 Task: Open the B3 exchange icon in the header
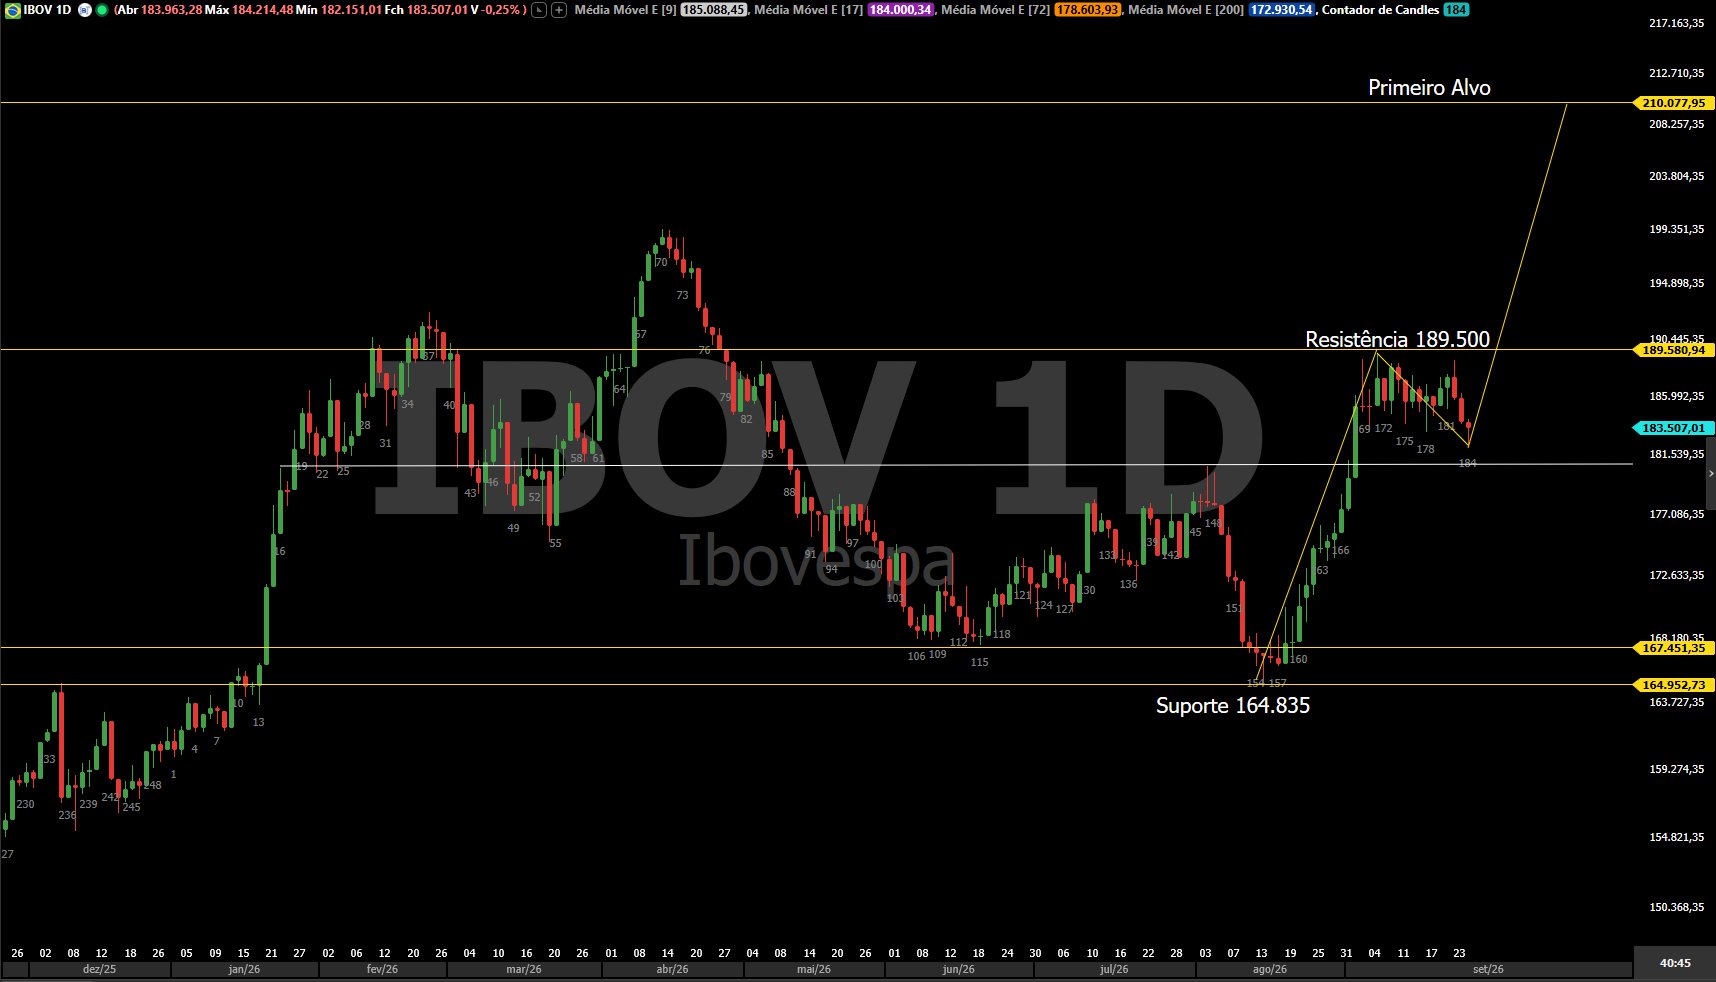[85, 10]
